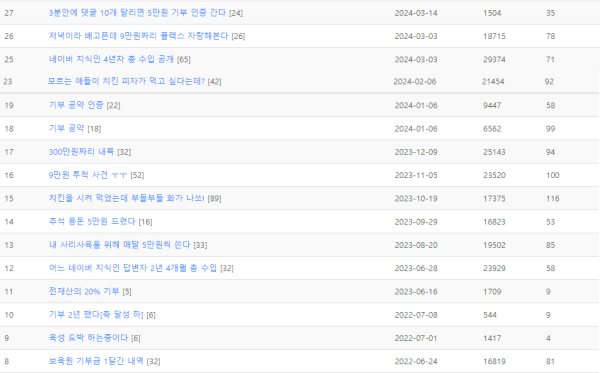Open post '치킨을 시켜 먹었는데 부들부들'

[126, 198]
